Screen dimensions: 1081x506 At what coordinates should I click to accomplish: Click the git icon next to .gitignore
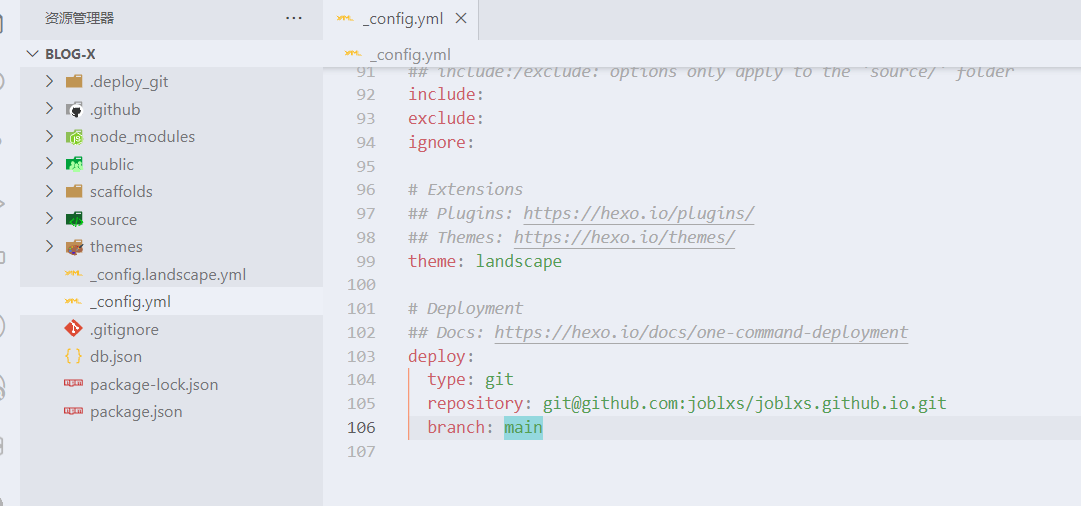pyautogui.click(x=74, y=329)
